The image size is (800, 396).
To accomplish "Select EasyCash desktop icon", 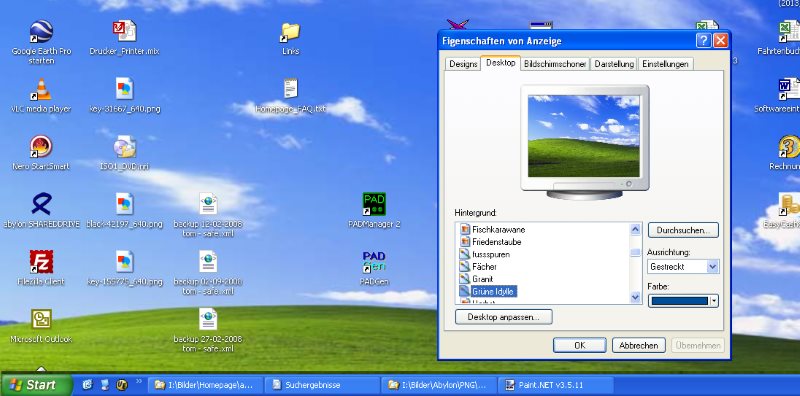I will coord(789,204).
